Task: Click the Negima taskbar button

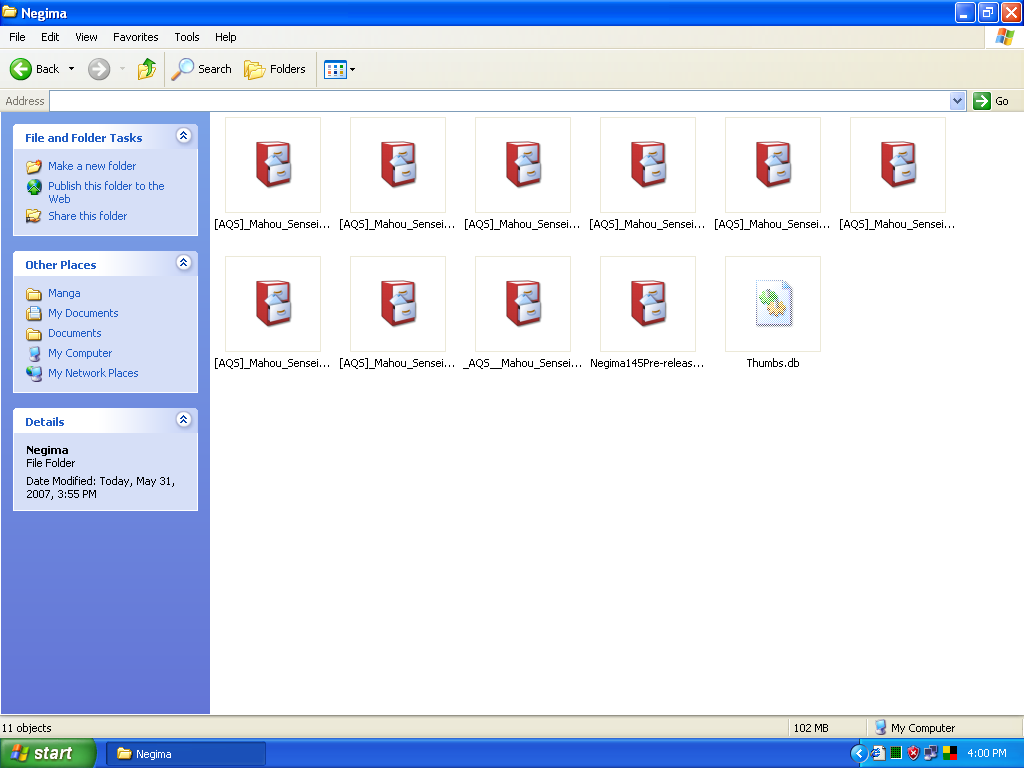Action: (x=185, y=754)
